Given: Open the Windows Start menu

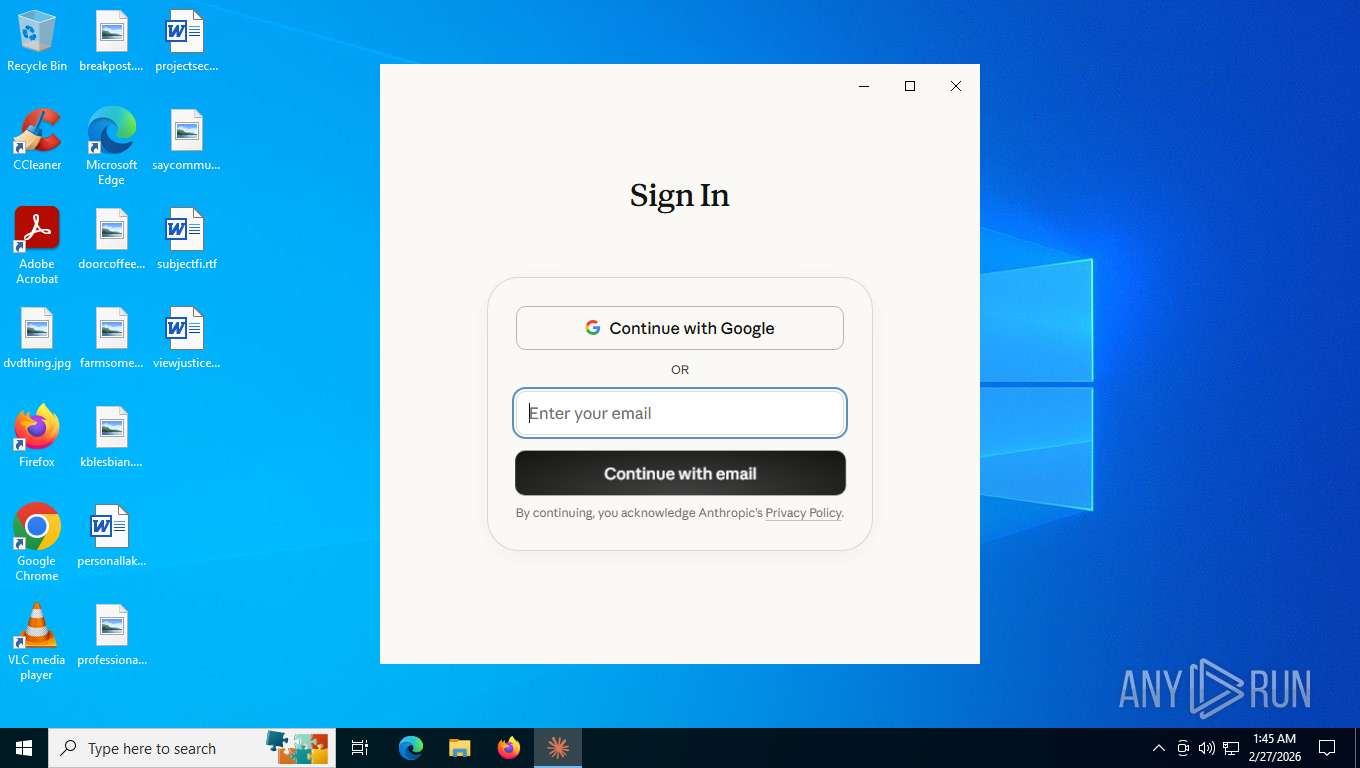Looking at the screenshot, I should point(24,748).
